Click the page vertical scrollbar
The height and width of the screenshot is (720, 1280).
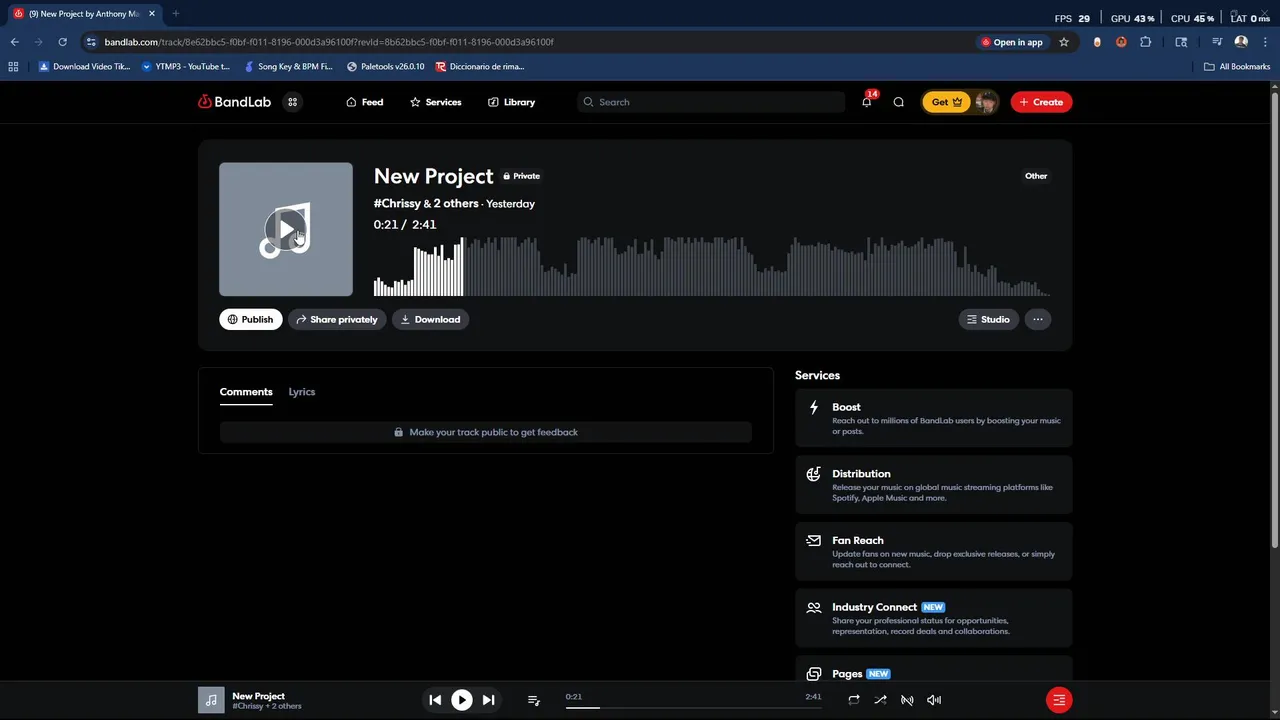point(1274,320)
